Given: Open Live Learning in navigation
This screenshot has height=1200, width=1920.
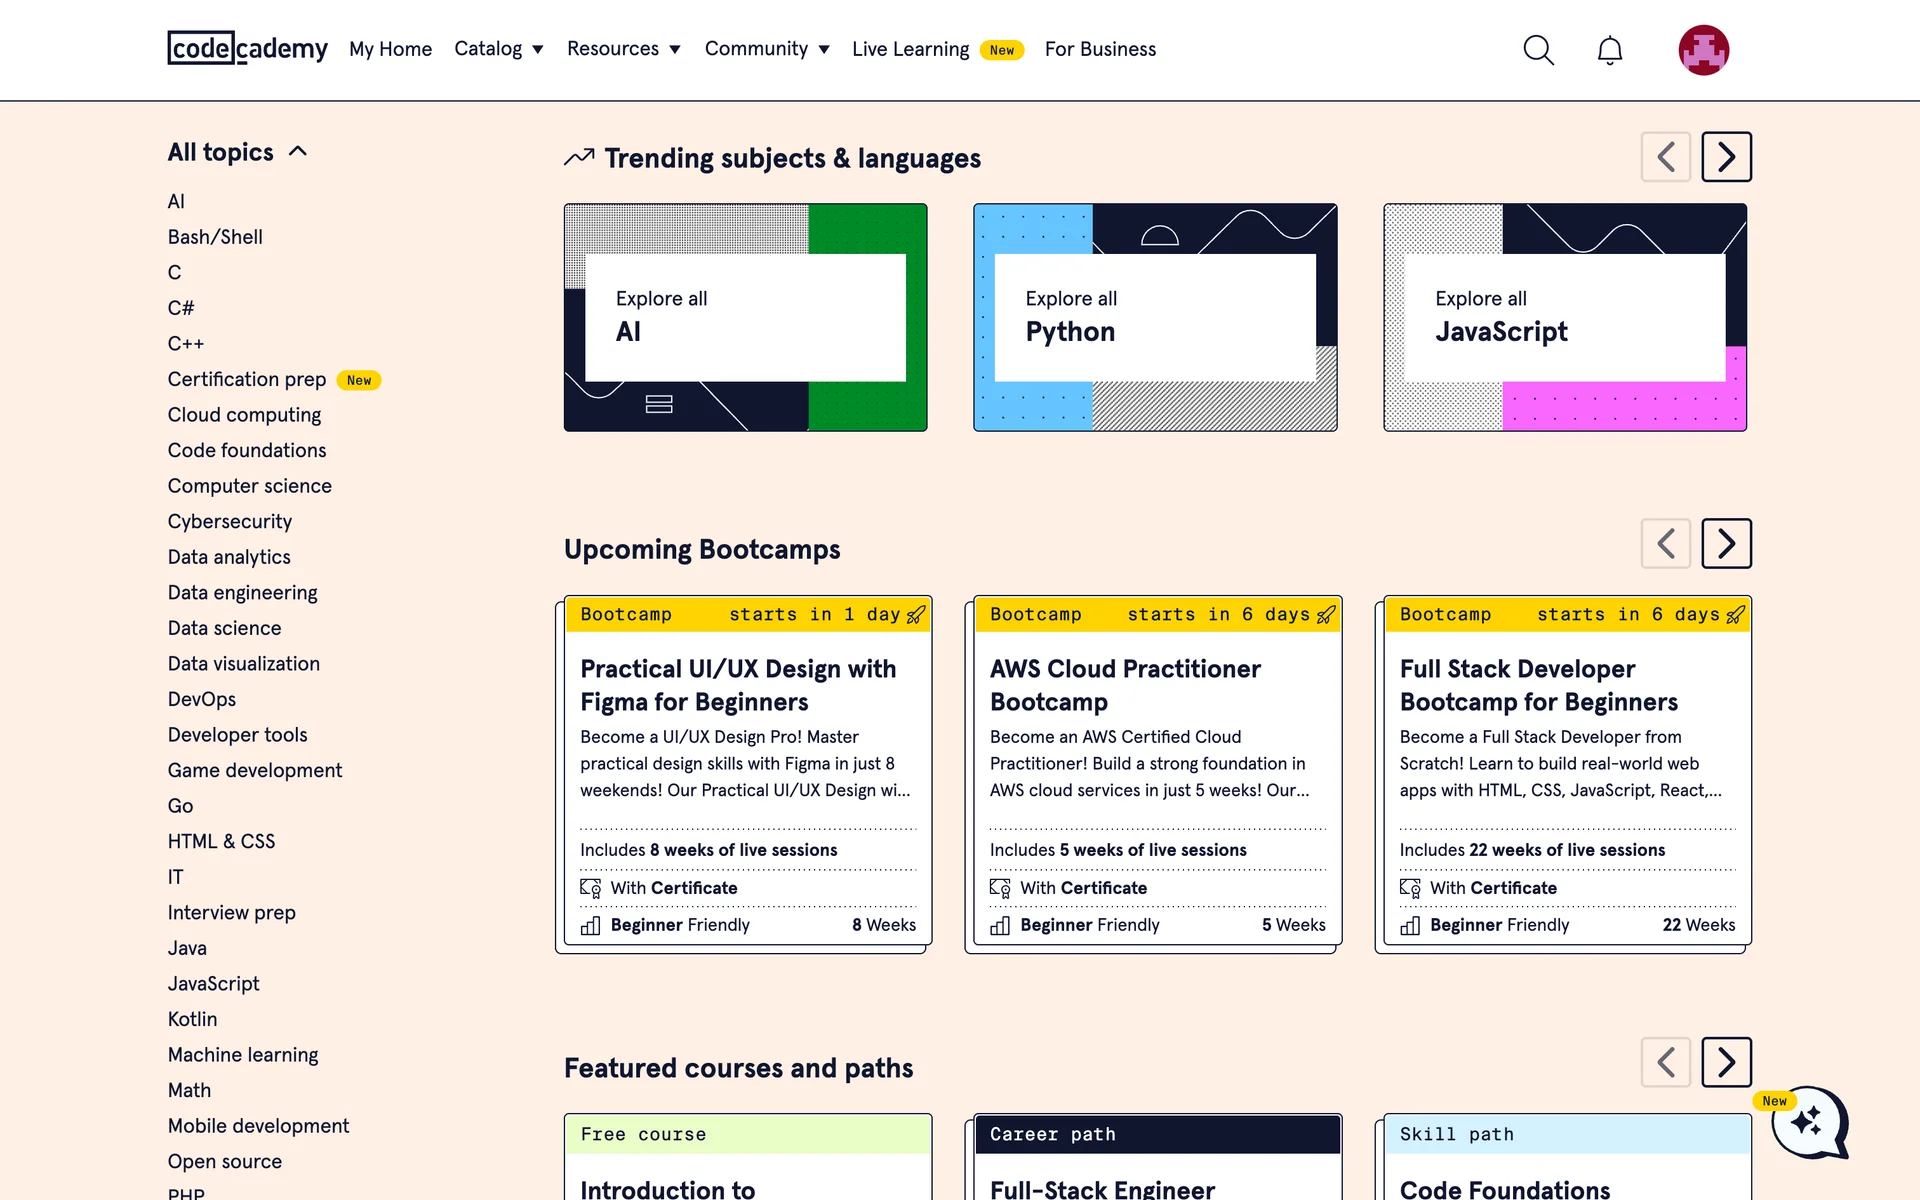Looking at the screenshot, I should click(910, 49).
